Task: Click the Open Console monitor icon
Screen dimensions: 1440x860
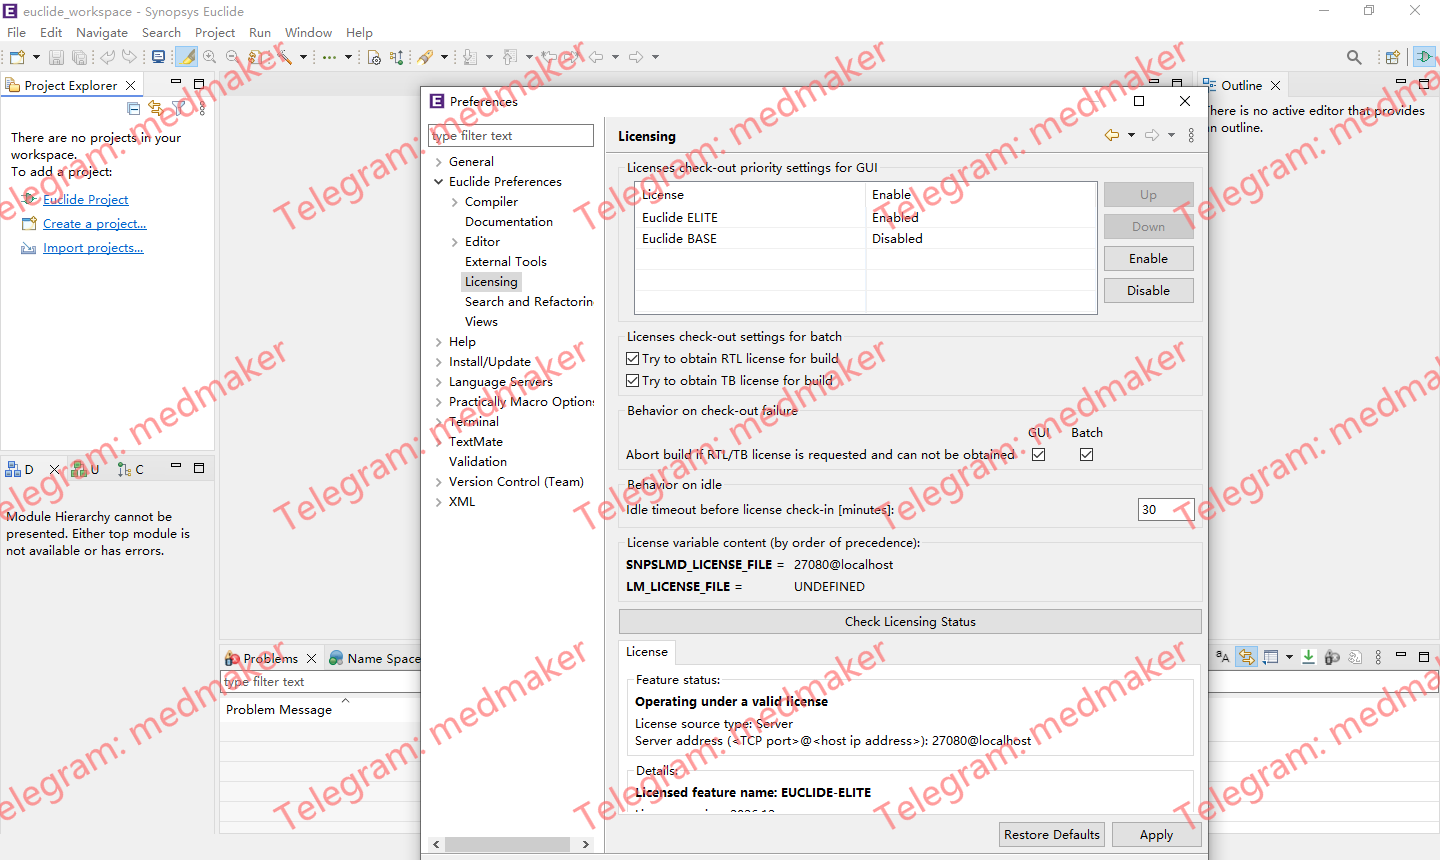Action: (158, 57)
